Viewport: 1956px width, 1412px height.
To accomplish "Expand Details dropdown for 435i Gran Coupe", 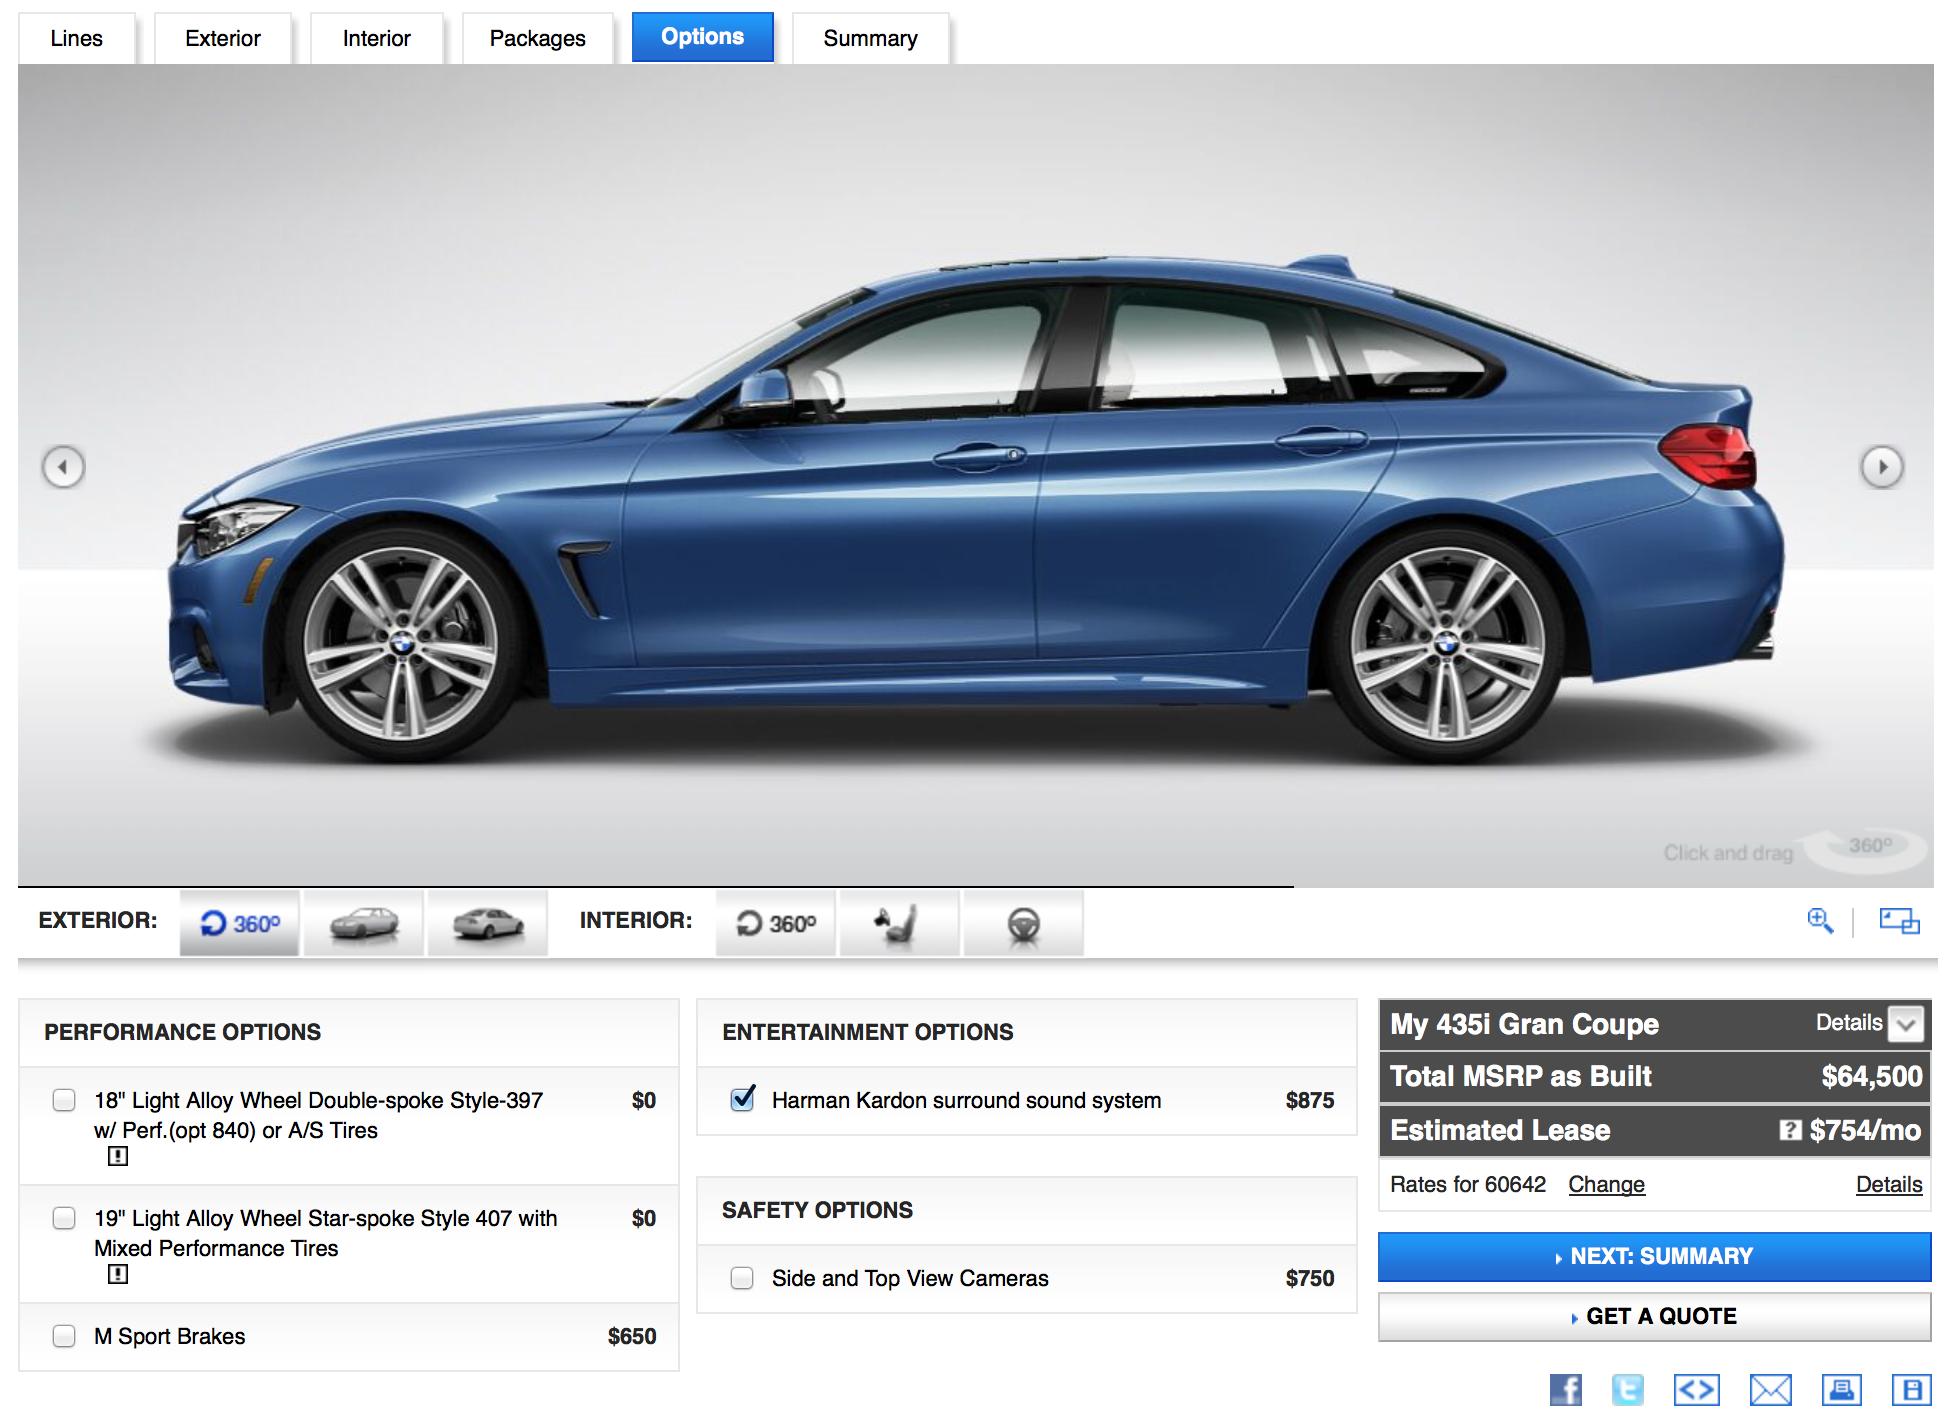I will click(x=1907, y=1024).
